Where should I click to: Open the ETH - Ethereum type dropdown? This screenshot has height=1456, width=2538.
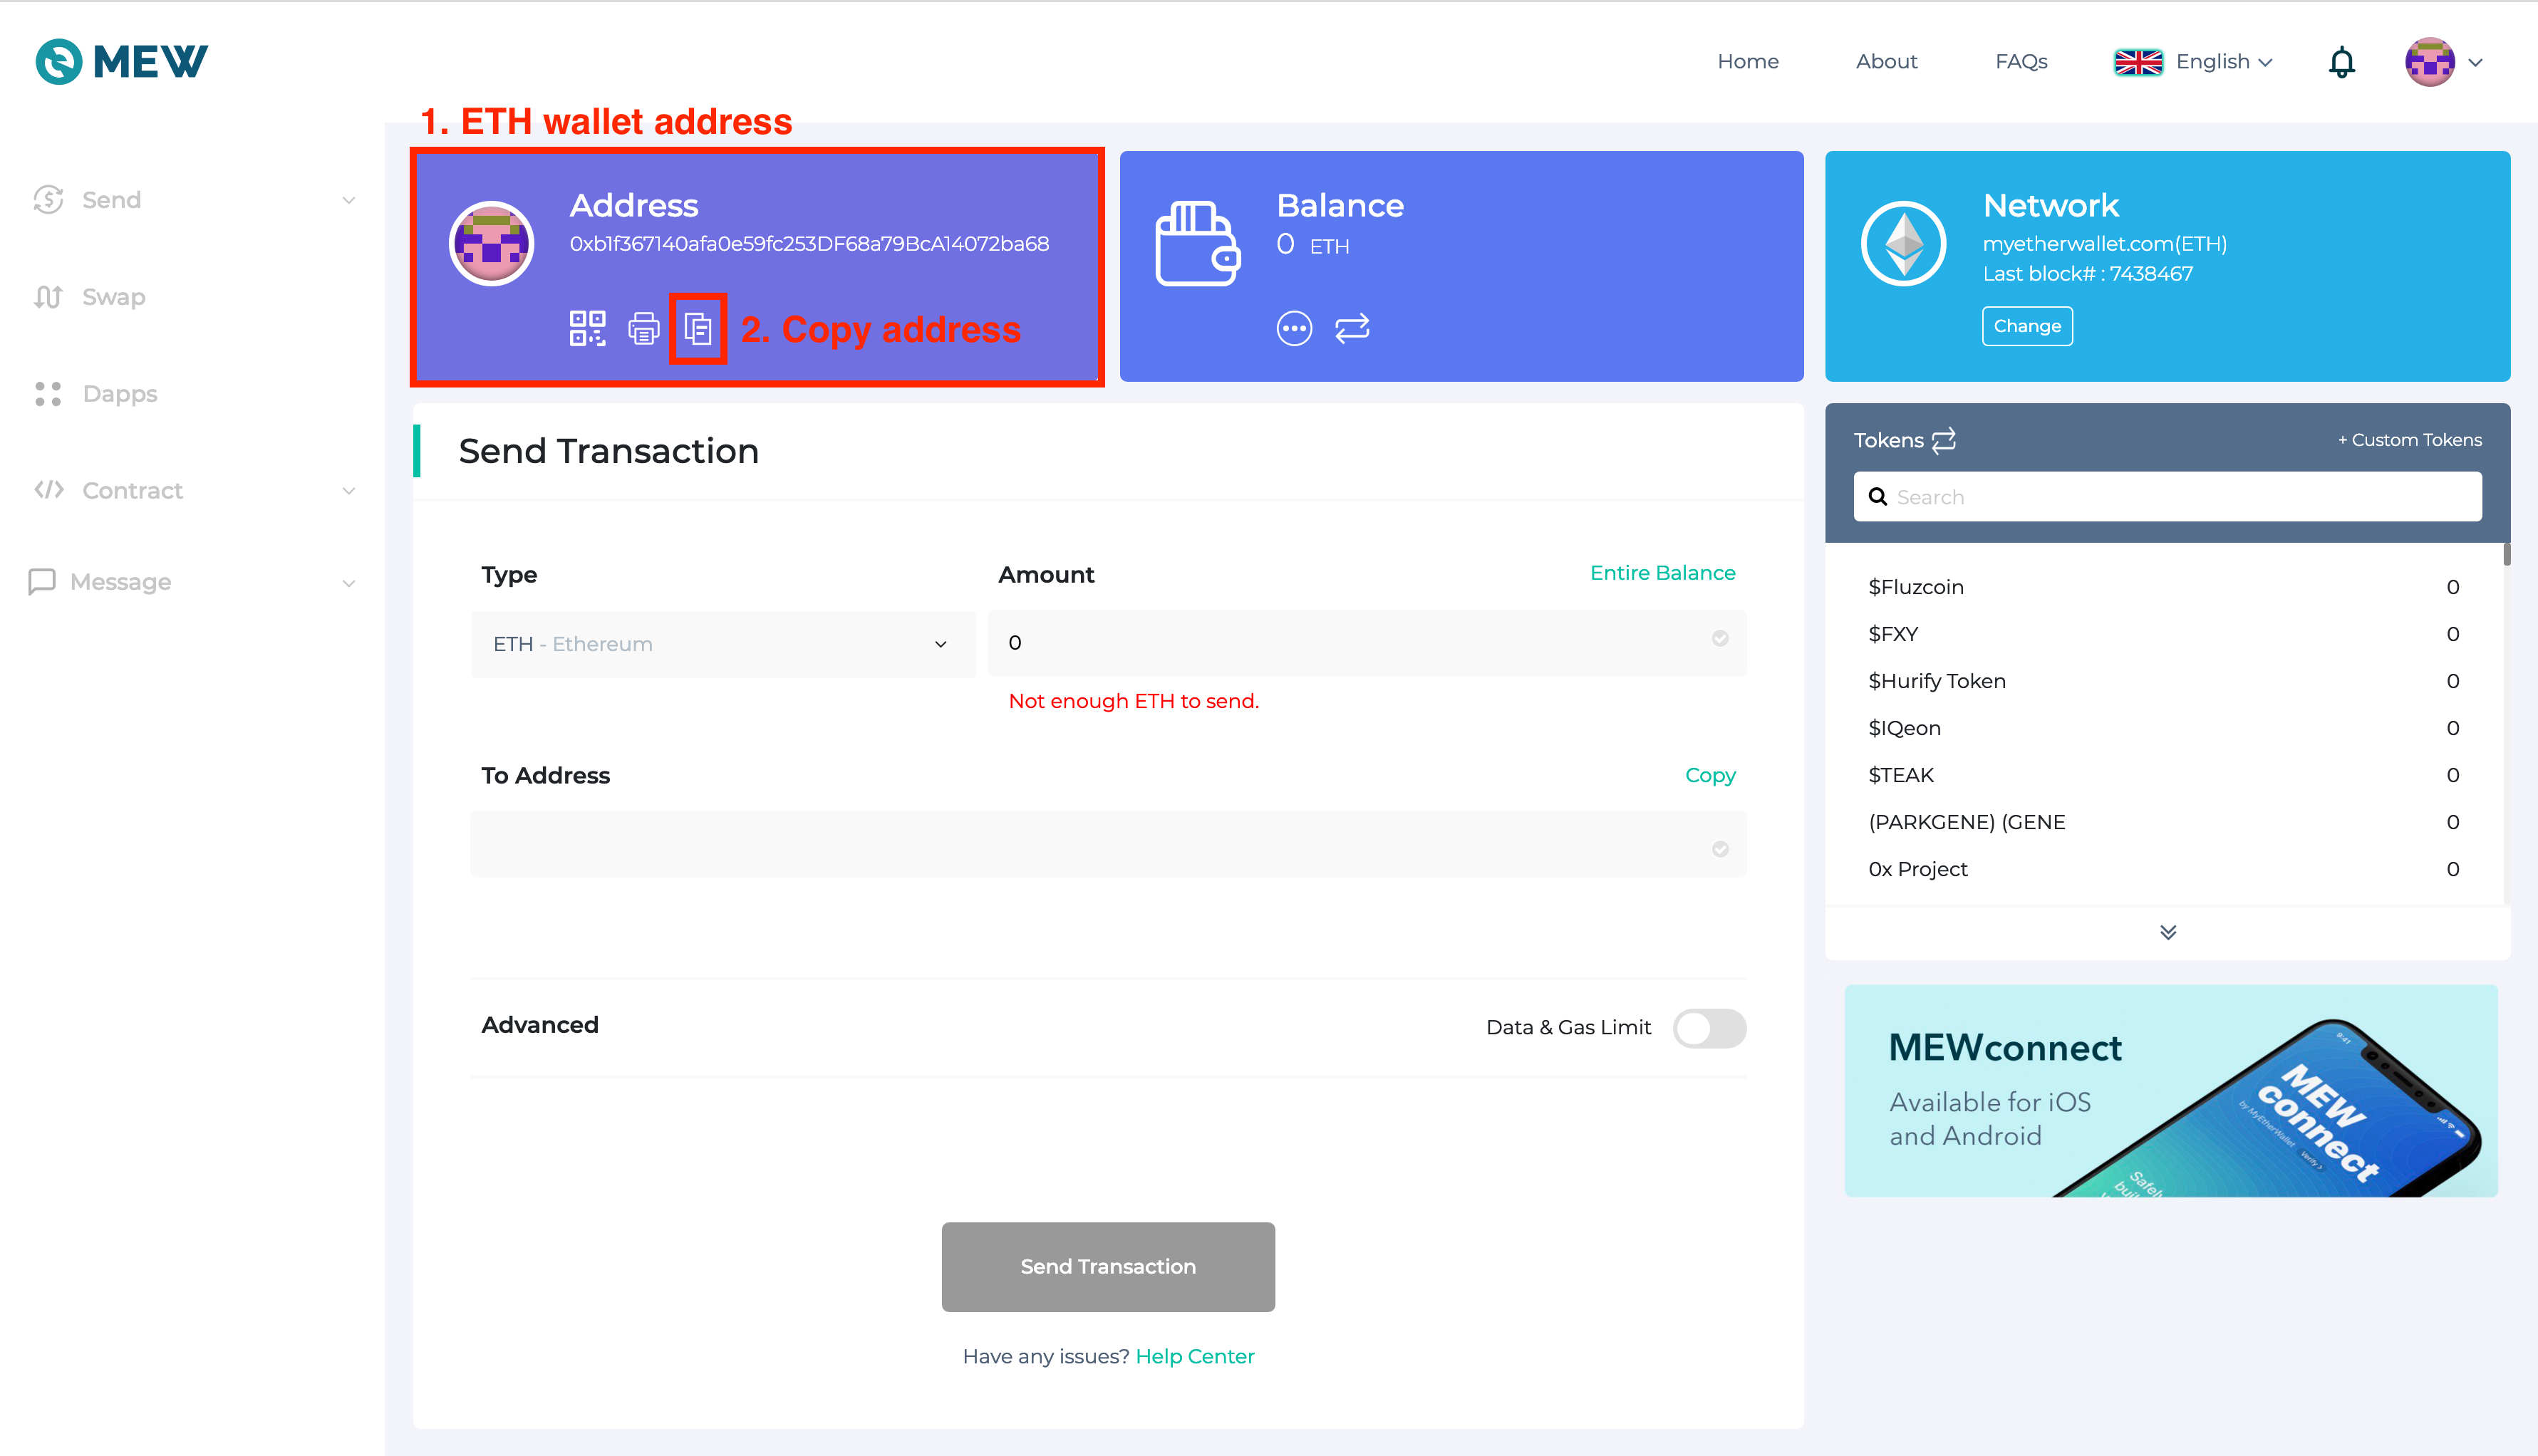(x=723, y=644)
